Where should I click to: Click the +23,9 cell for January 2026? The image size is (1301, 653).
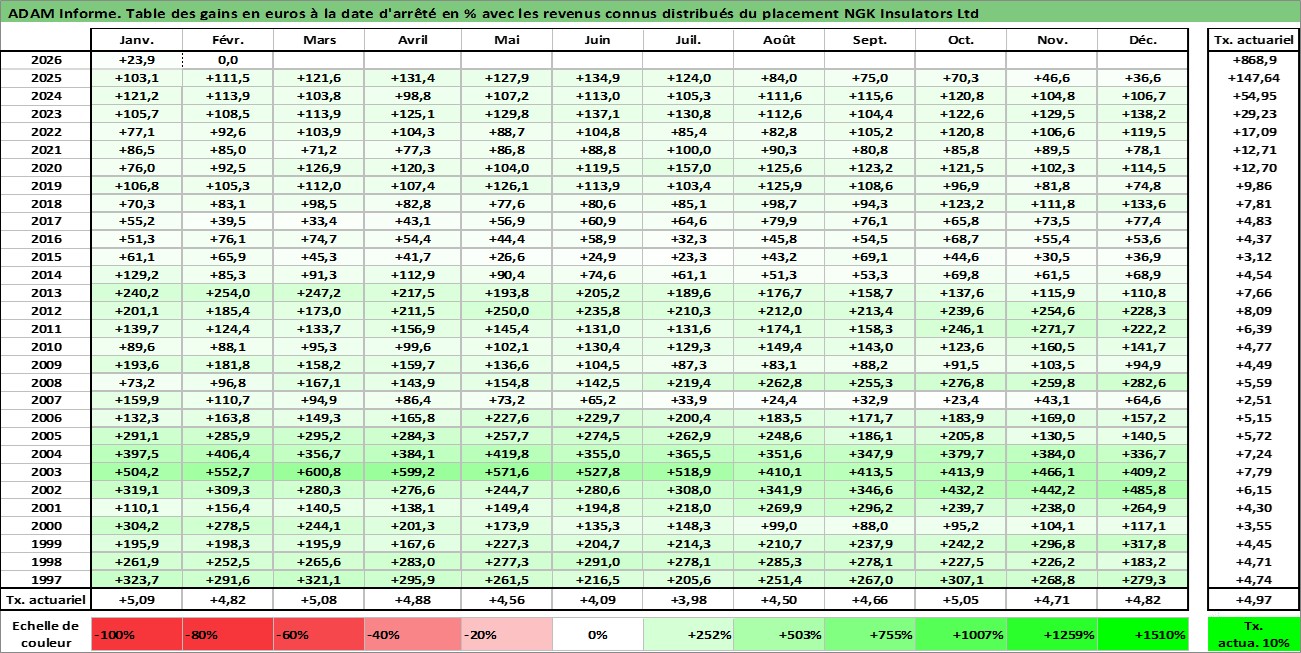136,60
